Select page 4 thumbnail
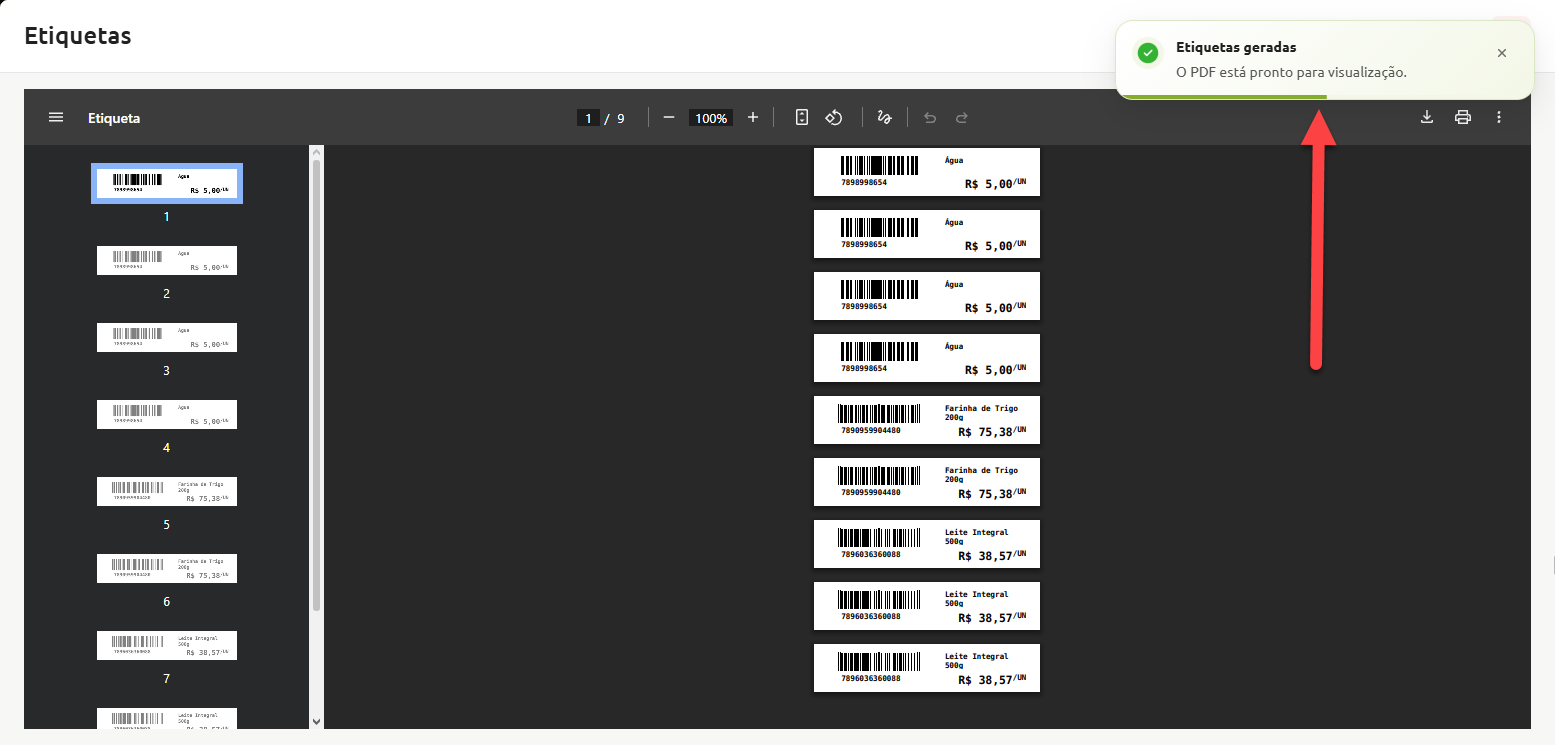 (x=167, y=414)
